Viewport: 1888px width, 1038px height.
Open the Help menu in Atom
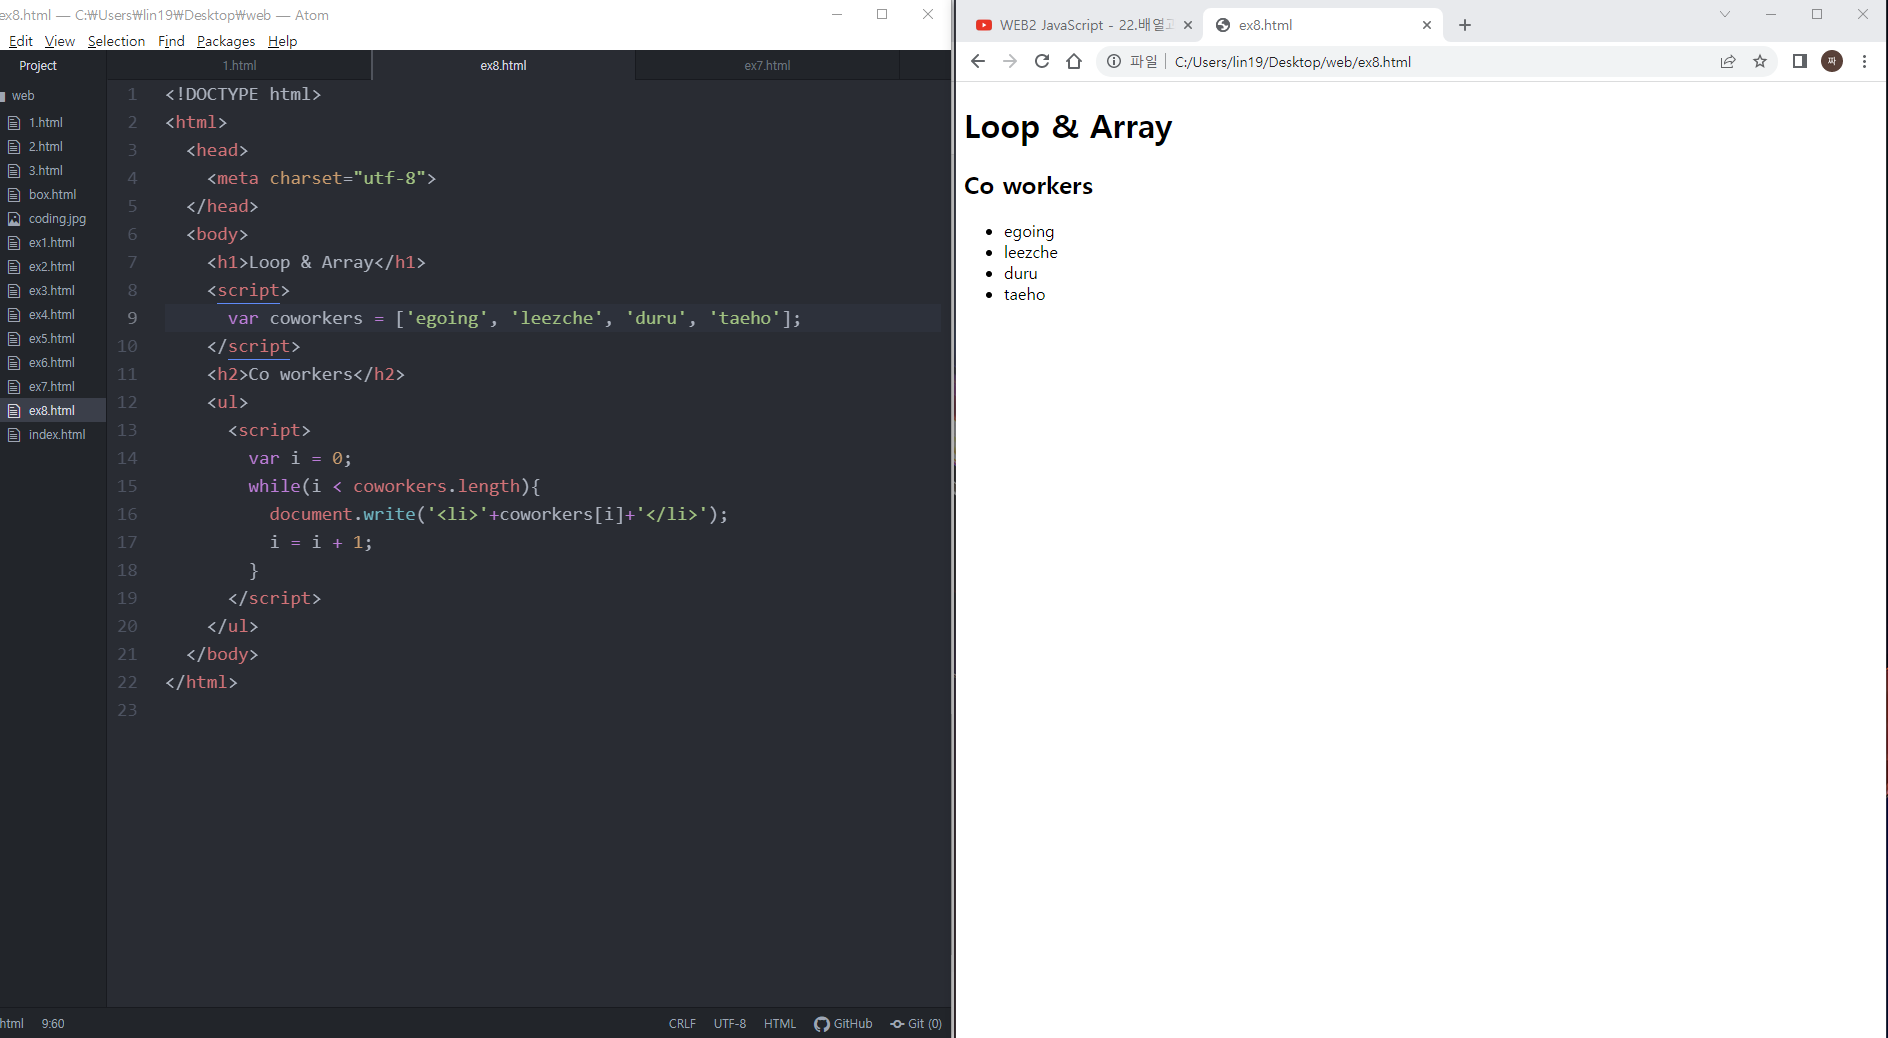[283, 41]
